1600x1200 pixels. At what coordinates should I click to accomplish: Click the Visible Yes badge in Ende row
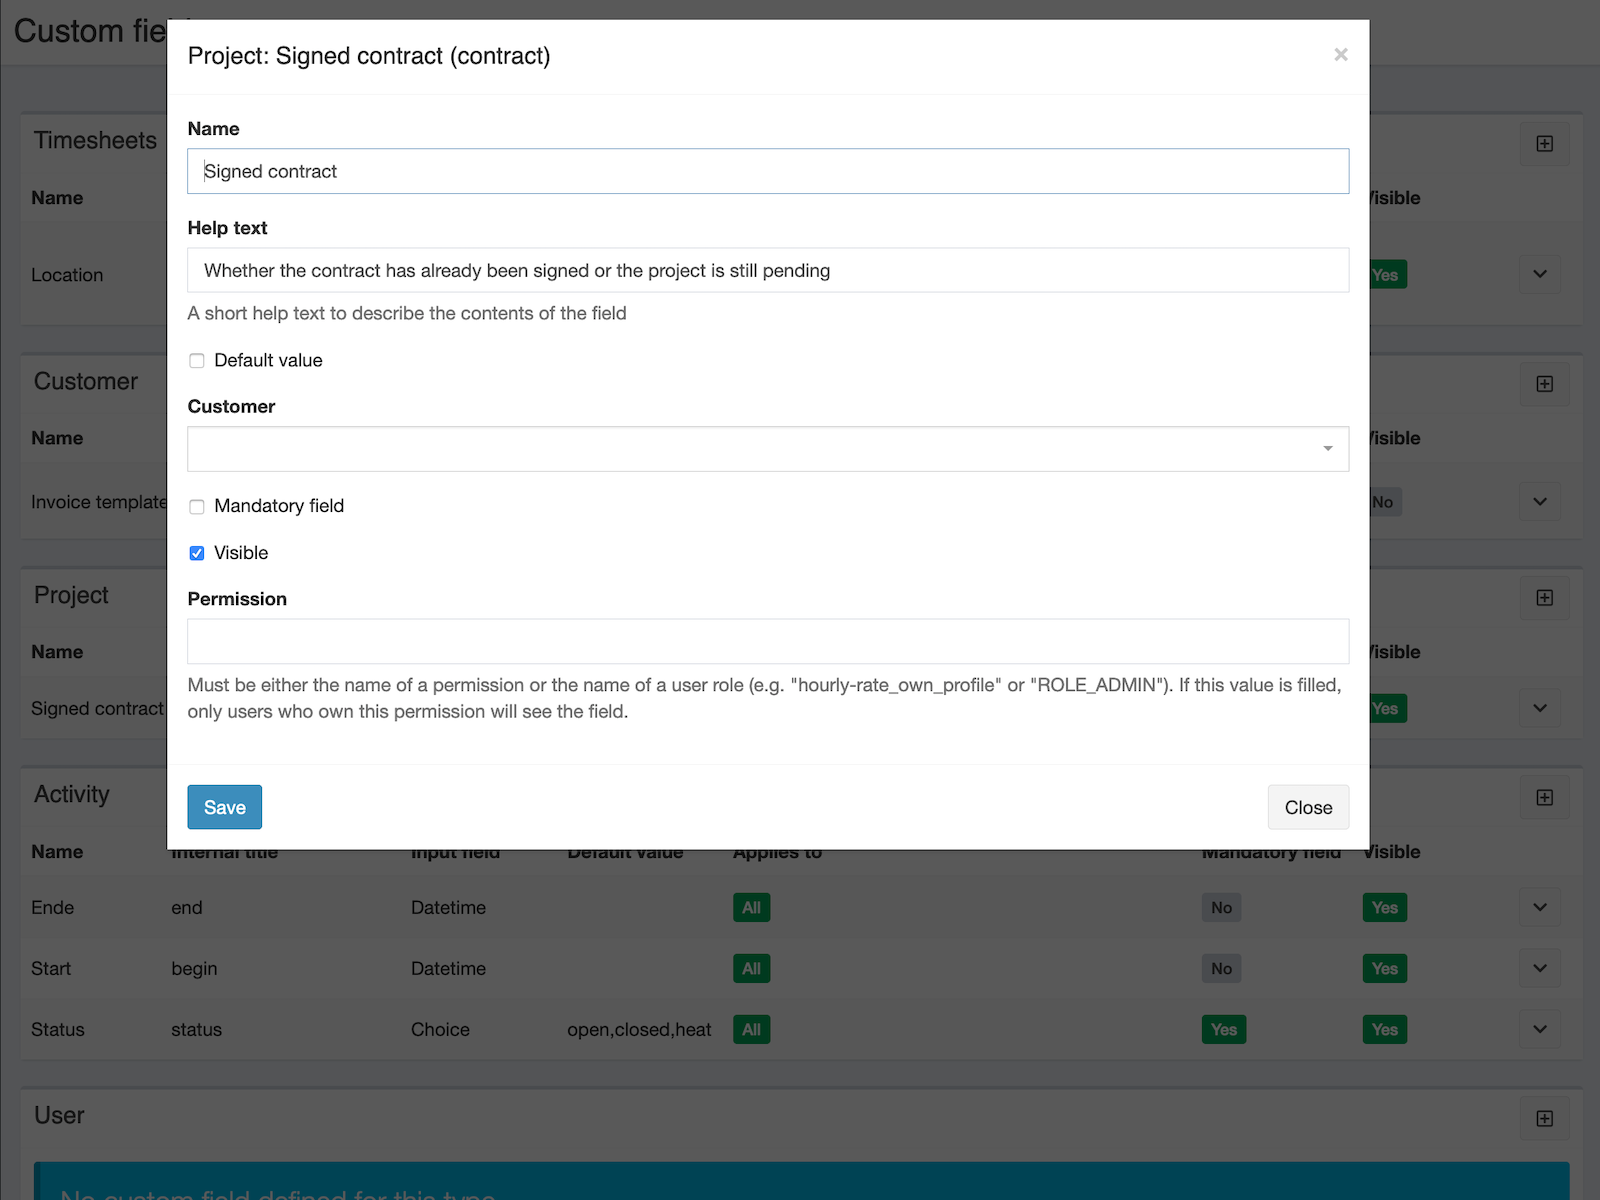point(1385,908)
